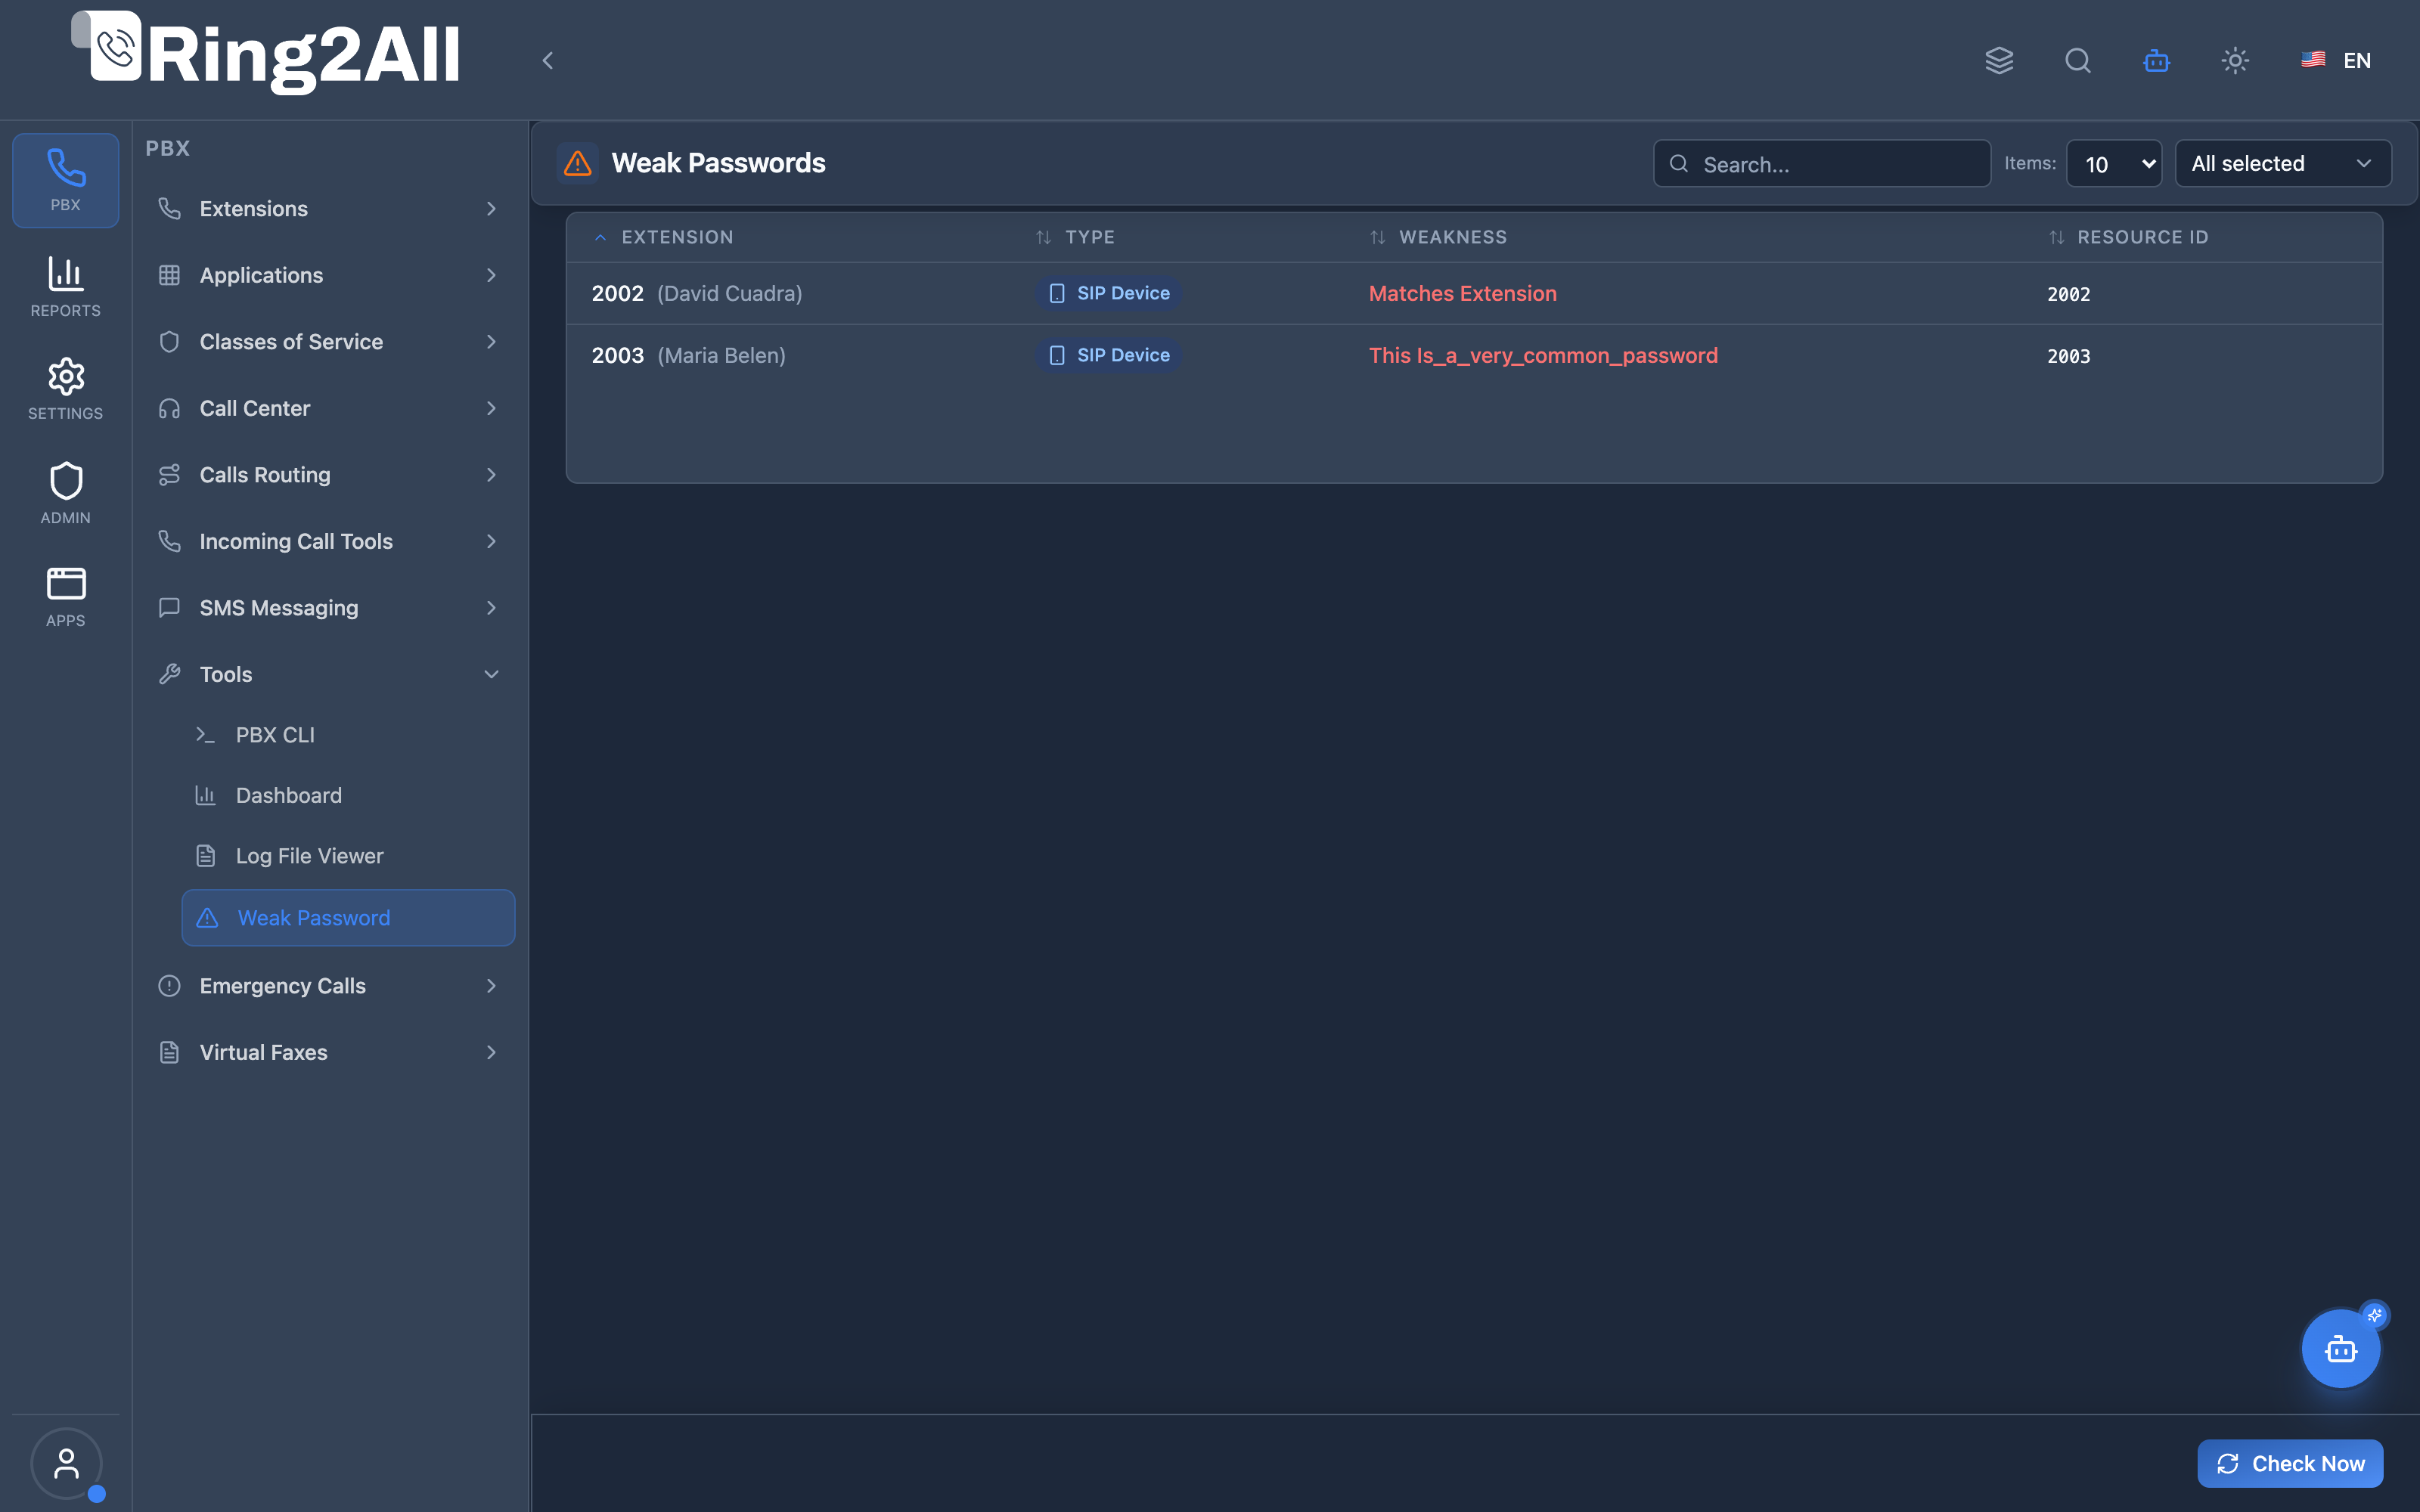Sort by Type column

coord(1075,237)
